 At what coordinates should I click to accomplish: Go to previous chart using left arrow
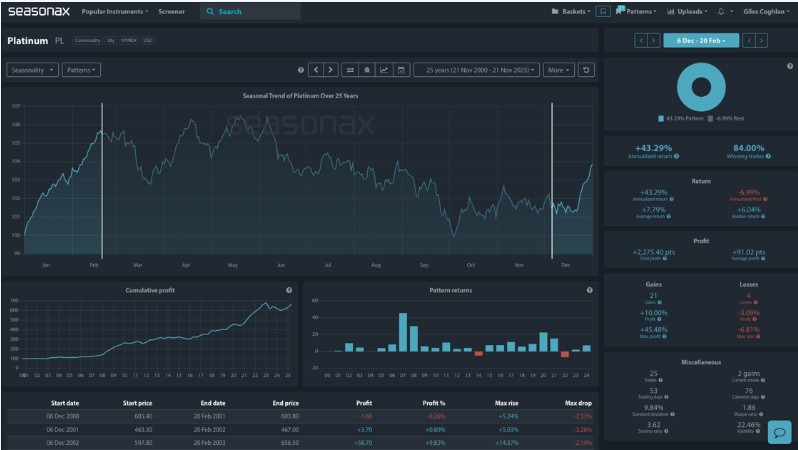coord(315,70)
